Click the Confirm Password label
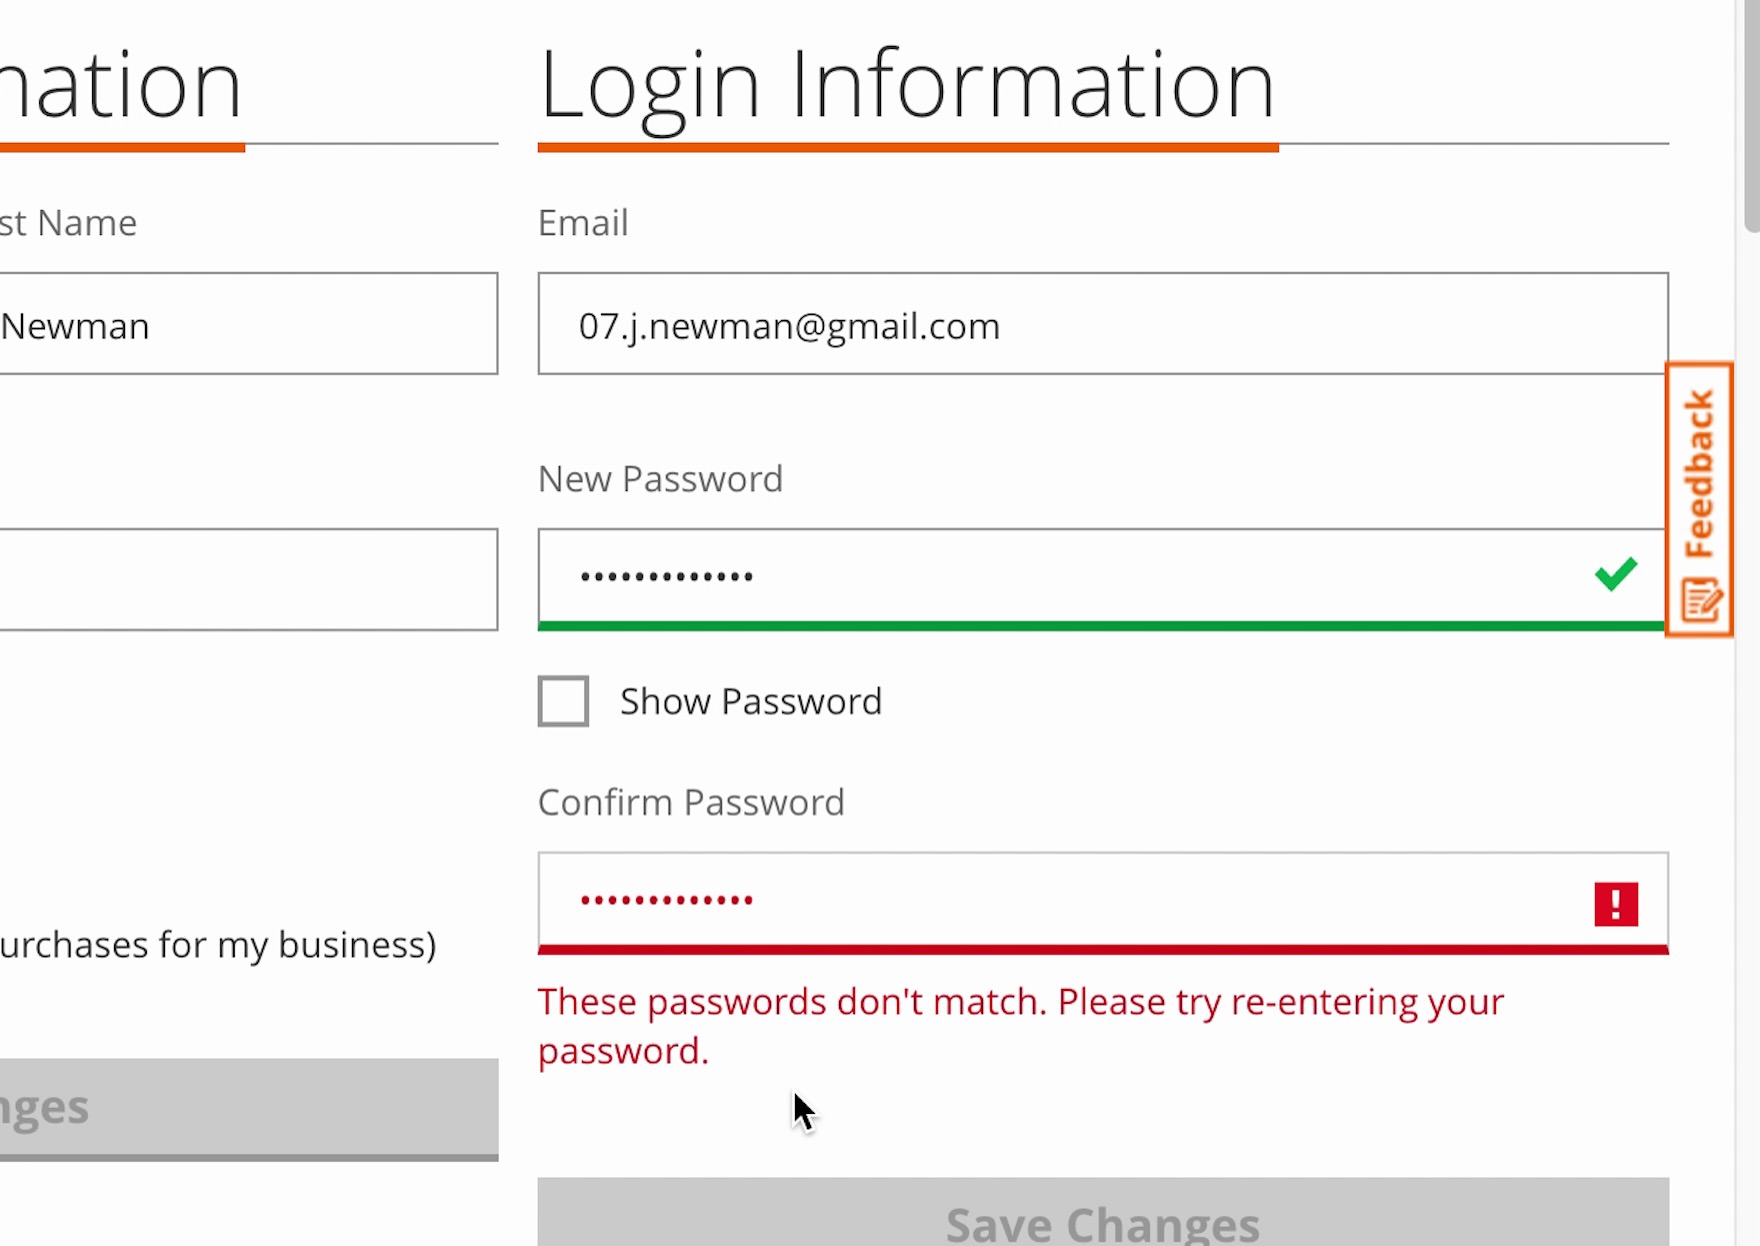 (x=691, y=803)
